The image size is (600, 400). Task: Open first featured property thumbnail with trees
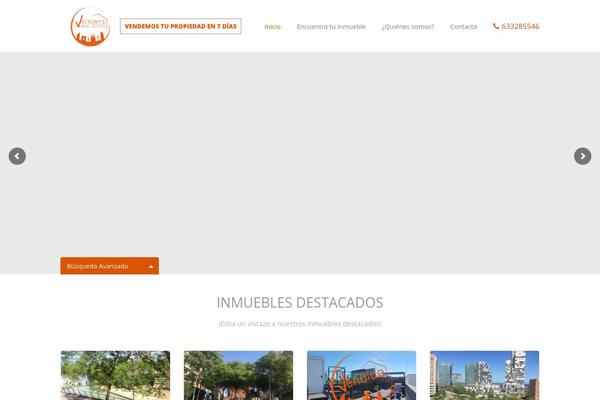point(115,376)
